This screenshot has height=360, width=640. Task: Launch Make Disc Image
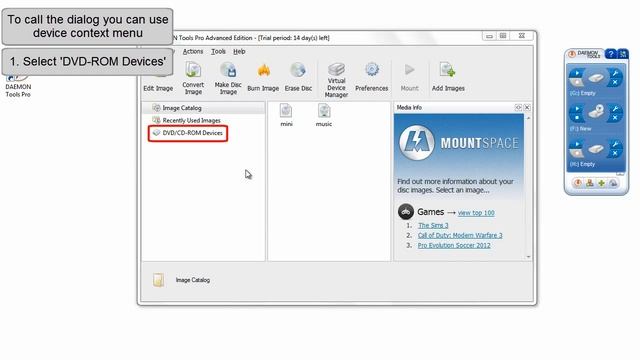pyautogui.click(x=228, y=78)
